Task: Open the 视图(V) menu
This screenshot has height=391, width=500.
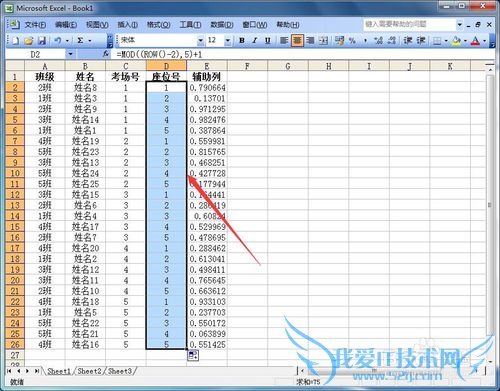Action: coord(97,25)
